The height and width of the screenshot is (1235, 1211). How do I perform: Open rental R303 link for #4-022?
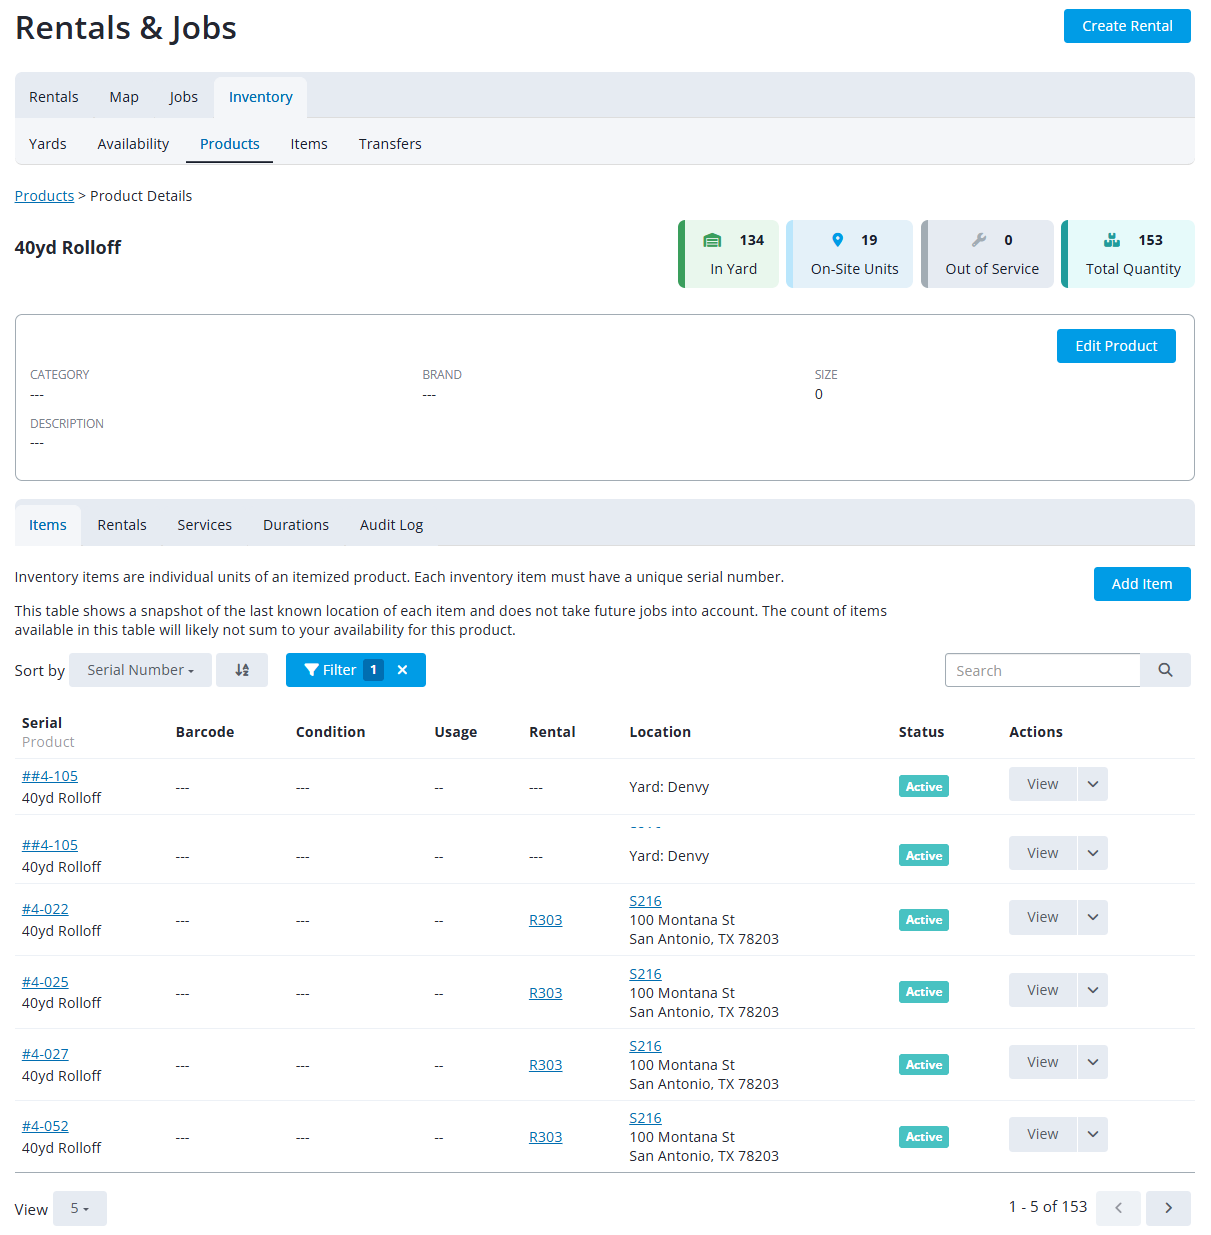pos(545,920)
